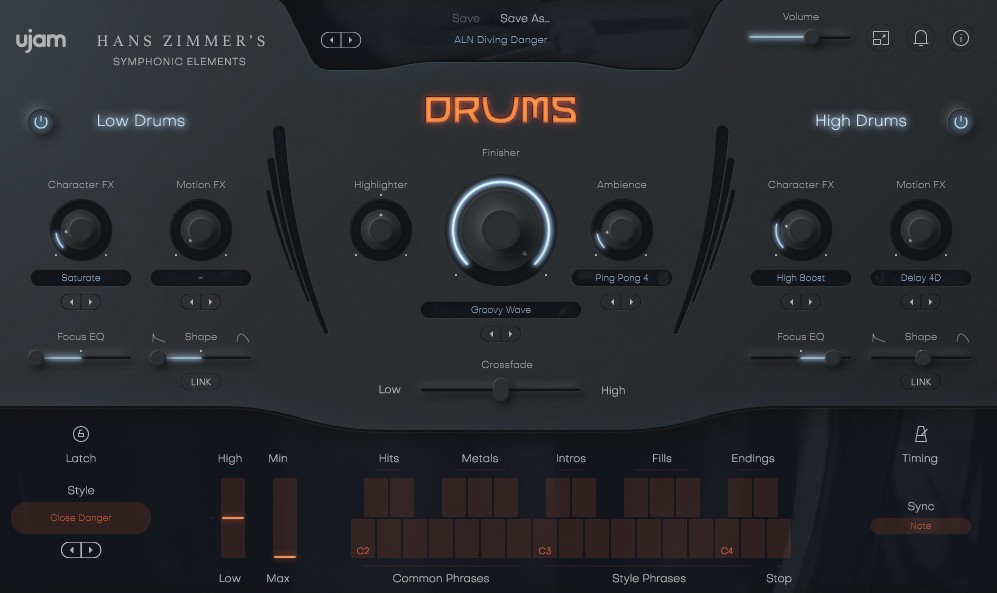Click the Fills section label
997x593 pixels.
click(x=661, y=458)
